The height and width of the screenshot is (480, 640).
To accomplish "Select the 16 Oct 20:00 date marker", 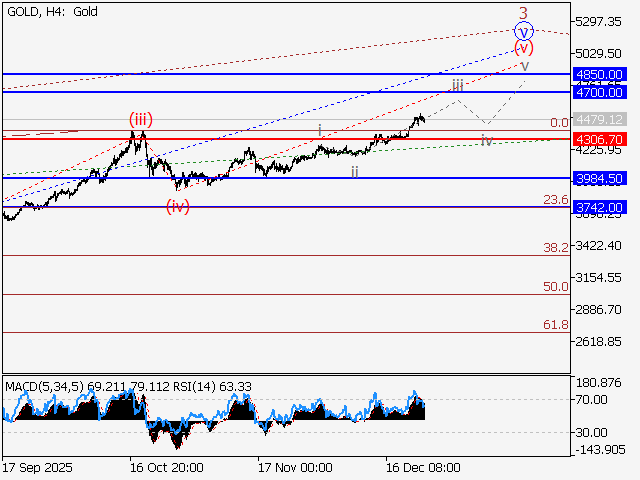I will 166,467.
